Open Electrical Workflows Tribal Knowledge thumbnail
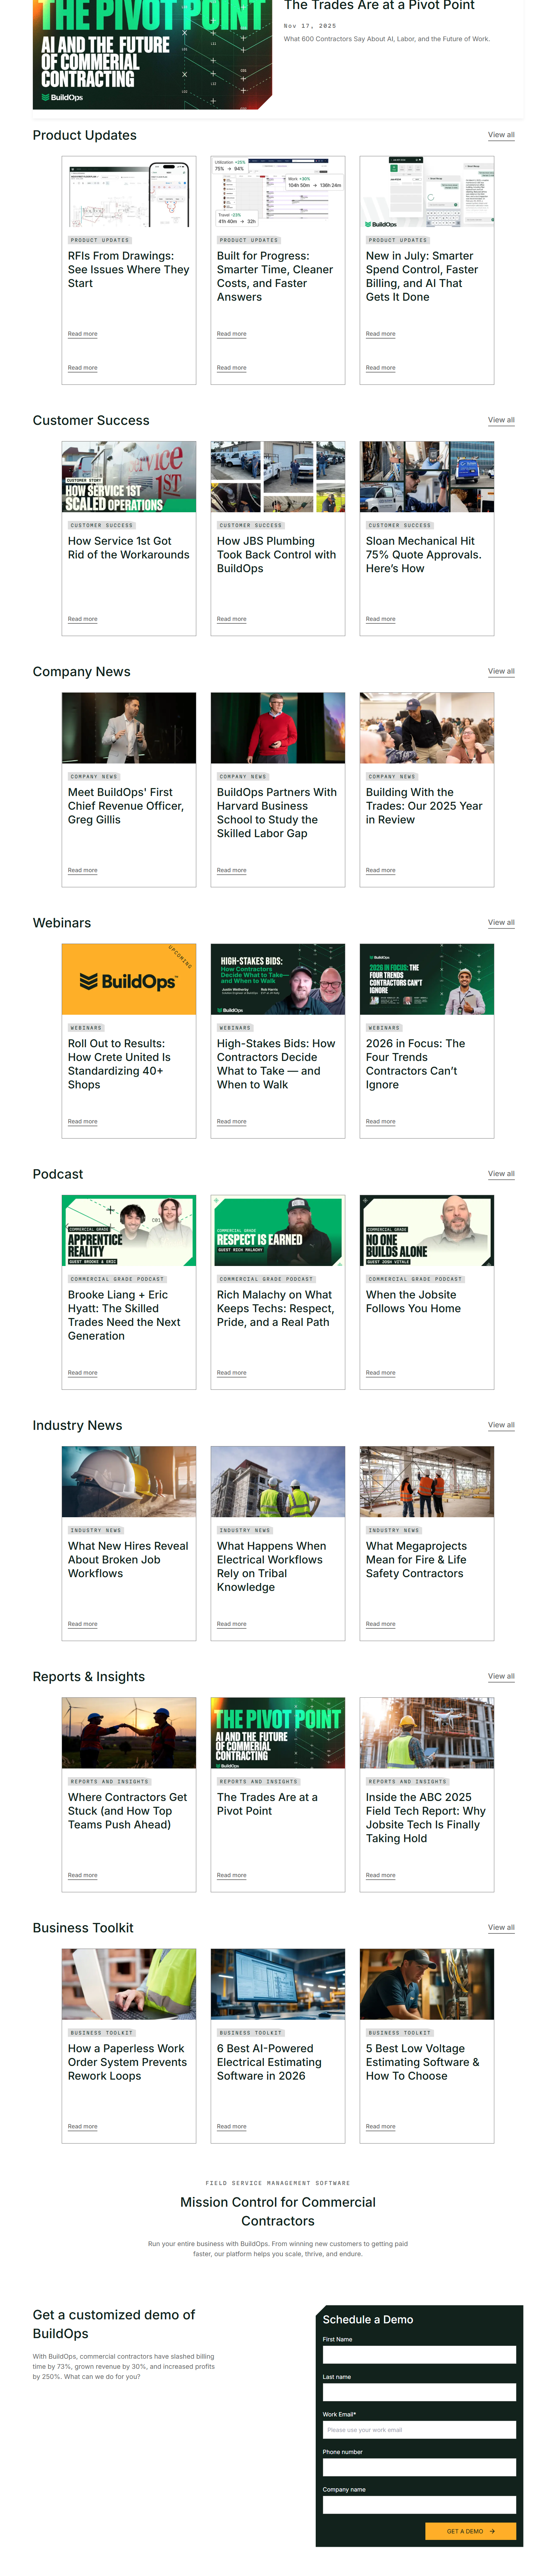 [278, 1481]
